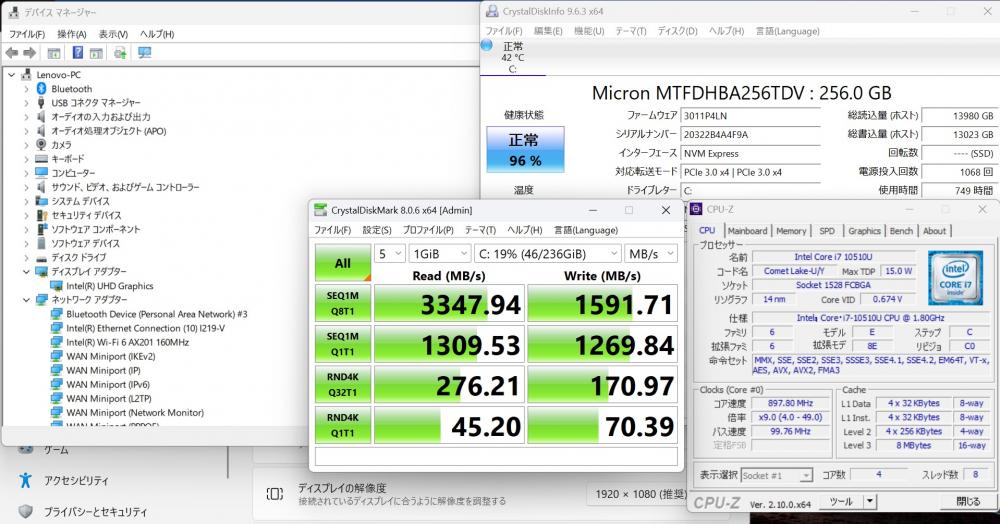Click the CrystalDiskInfo blue disk status icon
The height and width of the screenshot is (524, 1000).
[x=487, y=45]
